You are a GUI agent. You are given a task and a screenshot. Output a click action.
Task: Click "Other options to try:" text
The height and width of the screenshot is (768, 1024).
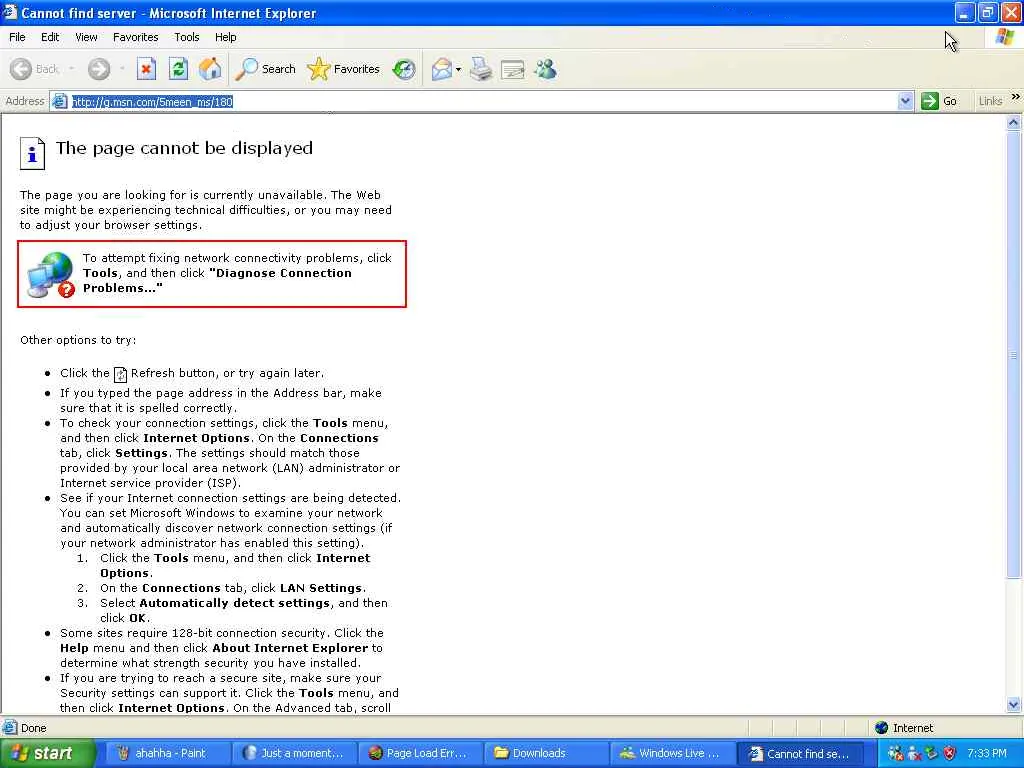tap(78, 340)
